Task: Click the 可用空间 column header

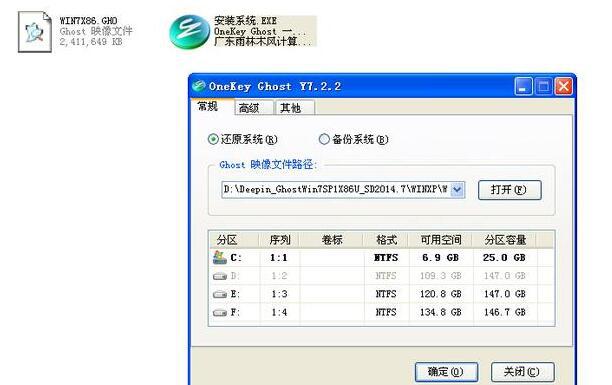Action: 441,240
